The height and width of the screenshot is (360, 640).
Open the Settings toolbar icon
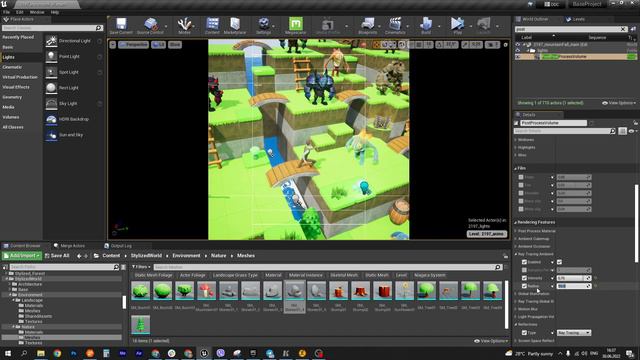264,24
